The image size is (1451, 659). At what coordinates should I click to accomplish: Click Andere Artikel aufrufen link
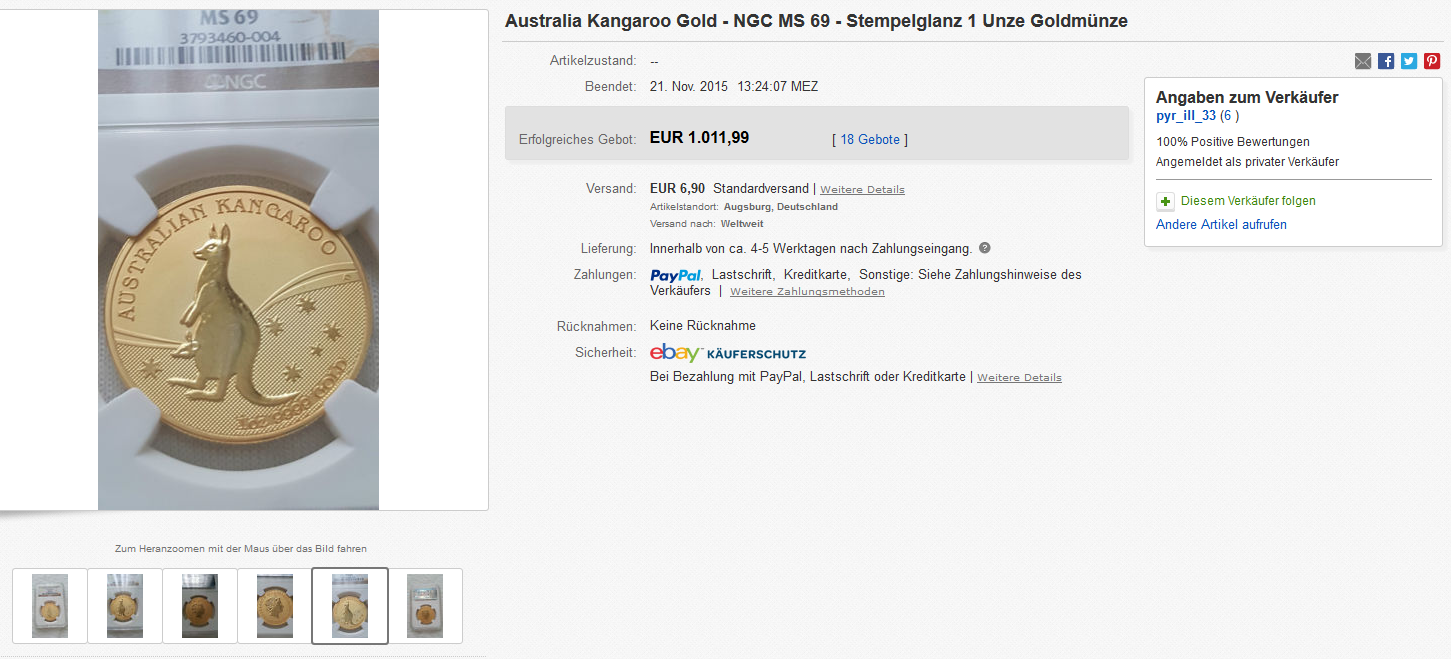(x=1221, y=225)
